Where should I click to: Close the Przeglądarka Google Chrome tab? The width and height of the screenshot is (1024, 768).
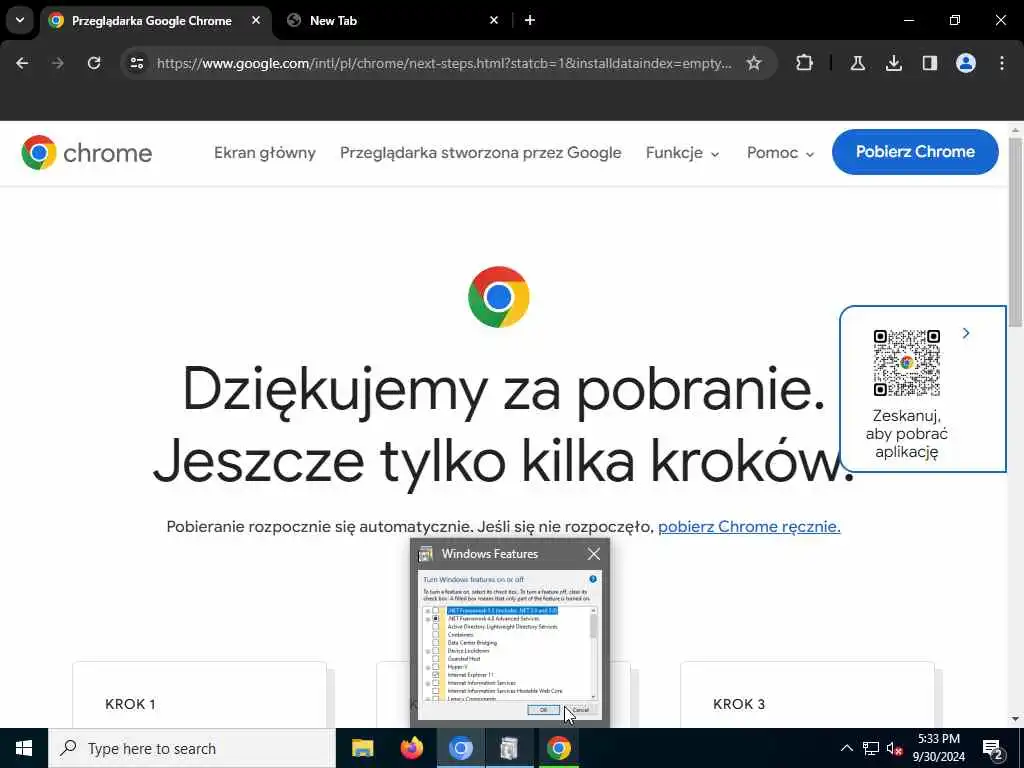pyautogui.click(x=256, y=21)
